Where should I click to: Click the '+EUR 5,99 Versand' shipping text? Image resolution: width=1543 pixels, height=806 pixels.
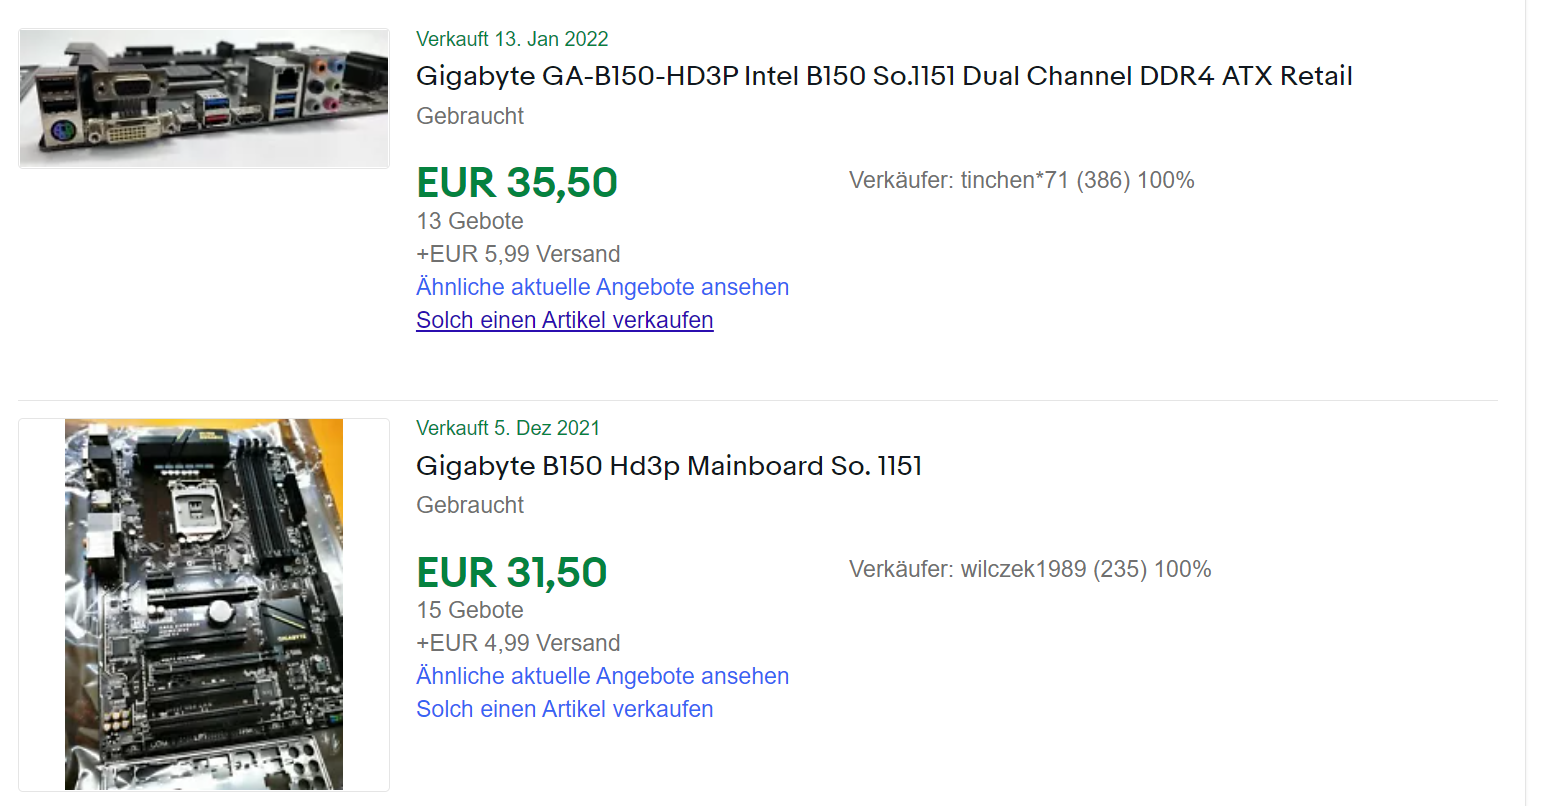pos(518,254)
